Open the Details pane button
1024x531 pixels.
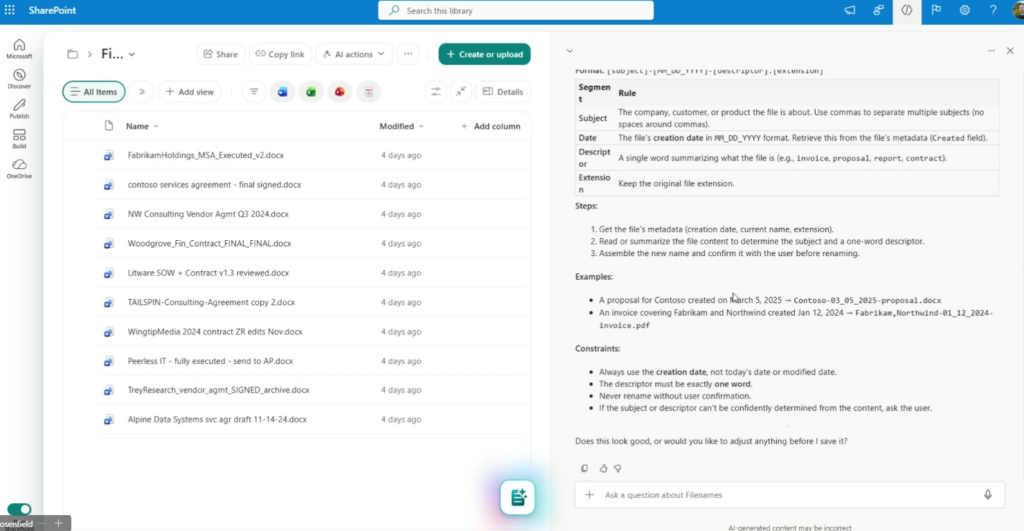503,92
